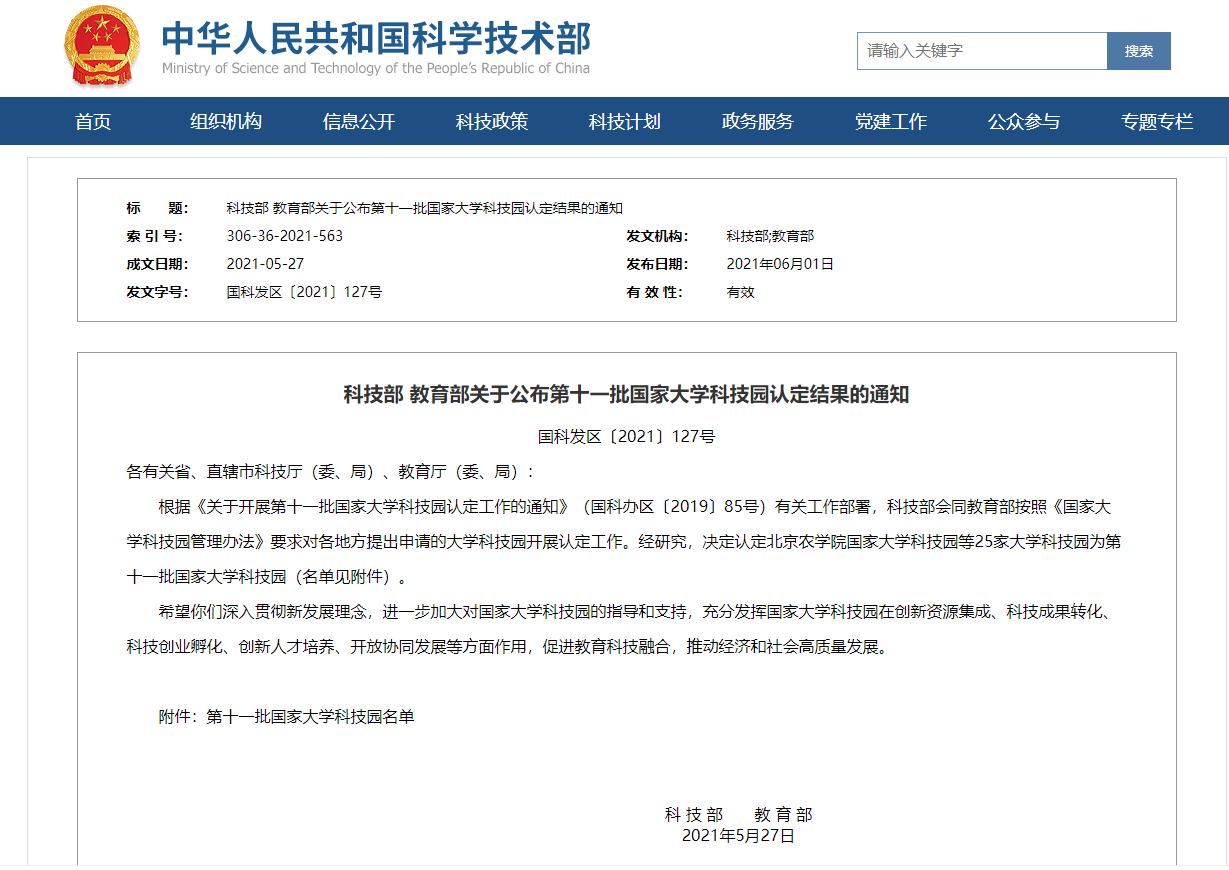The width and height of the screenshot is (1229, 870).
Task: Go to 科技政策 navigation tab
Action: (492, 122)
